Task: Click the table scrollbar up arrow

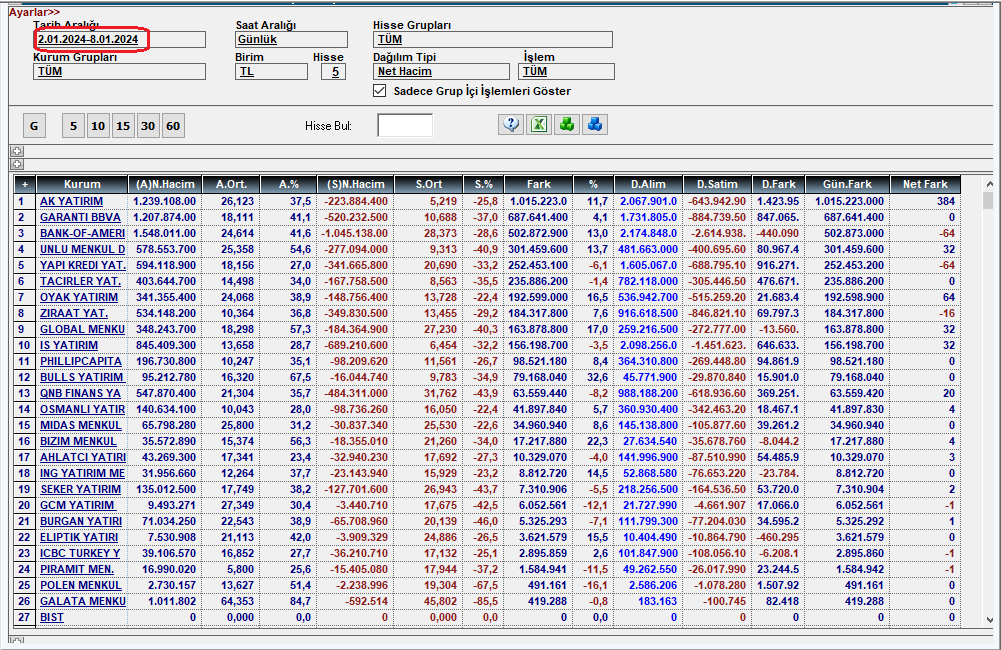Action: point(990,184)
